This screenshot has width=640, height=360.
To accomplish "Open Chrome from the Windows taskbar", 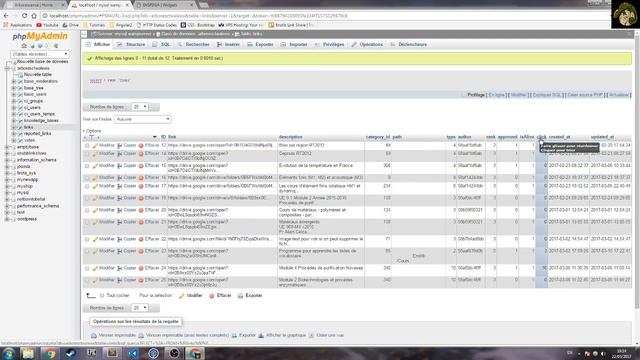I will click(50, 353).
